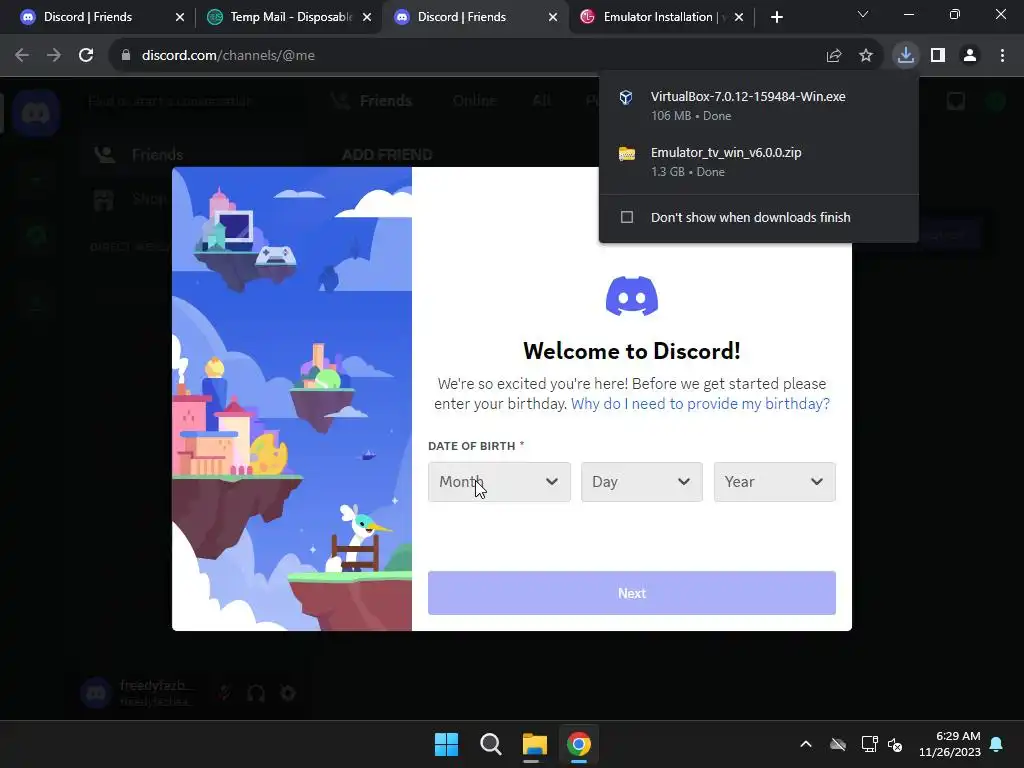Click the Discord home icon in server sidebar
The width and height of the screenshot is (1024, 768).
pos(36,113)
